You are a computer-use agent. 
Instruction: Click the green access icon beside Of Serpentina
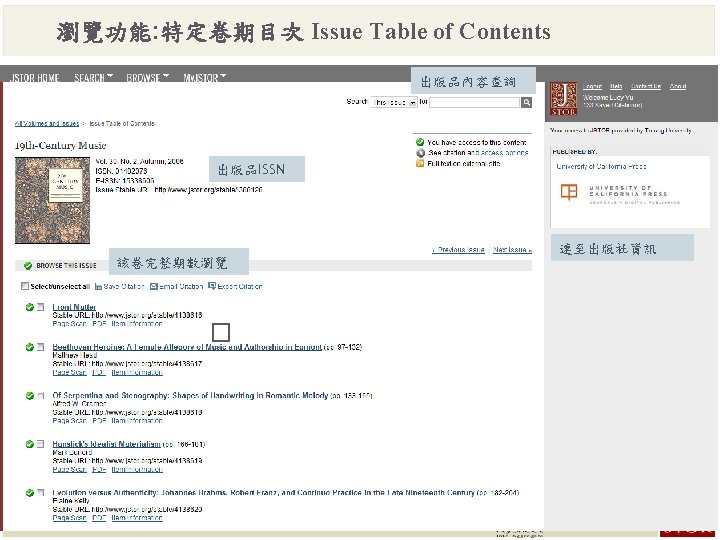[30, 396]
